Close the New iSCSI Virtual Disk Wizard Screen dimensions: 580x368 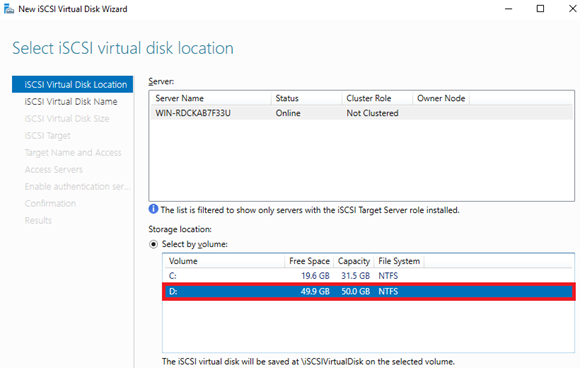pos(572,9)
